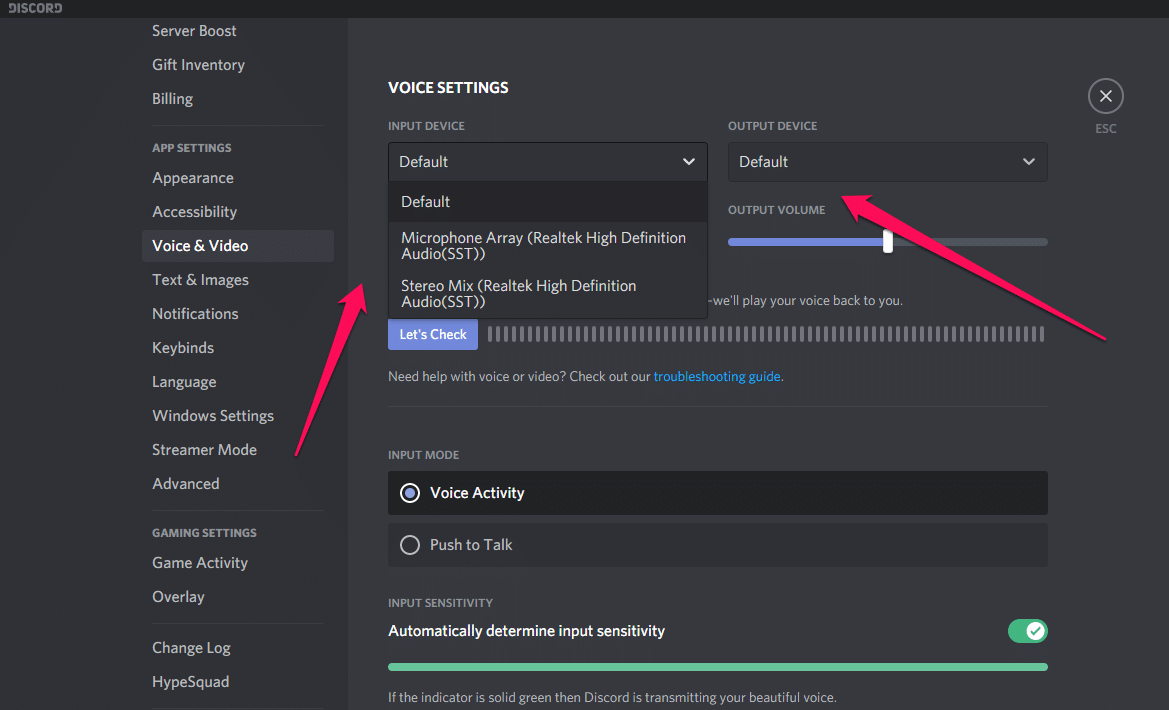Click the Discord logo in title bar
1169x710 pixels.
point(35,8)
